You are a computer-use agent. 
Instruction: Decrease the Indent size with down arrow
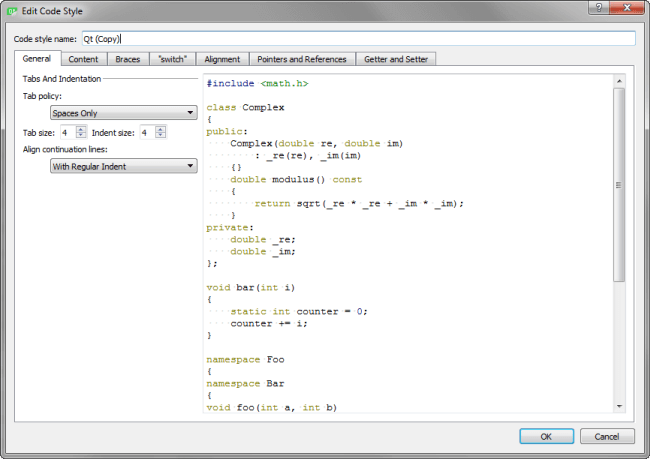click(161, 136)
